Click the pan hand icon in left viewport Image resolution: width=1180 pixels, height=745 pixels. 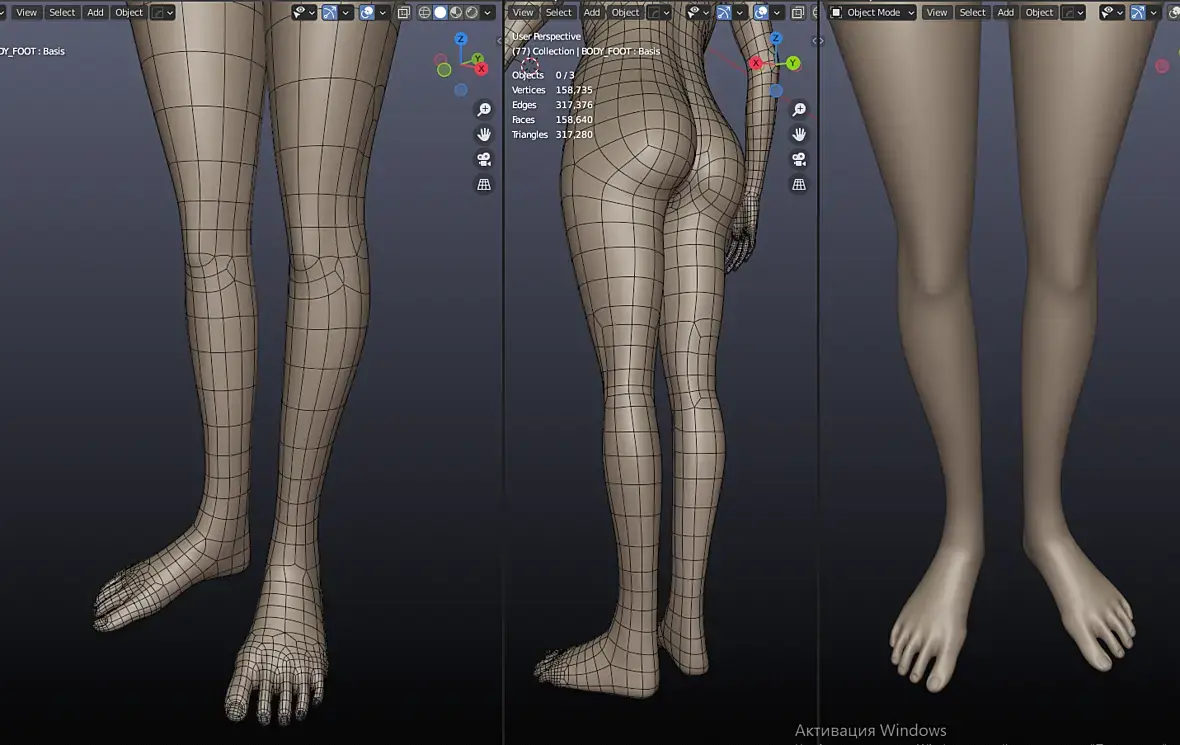tap(484, 135)
